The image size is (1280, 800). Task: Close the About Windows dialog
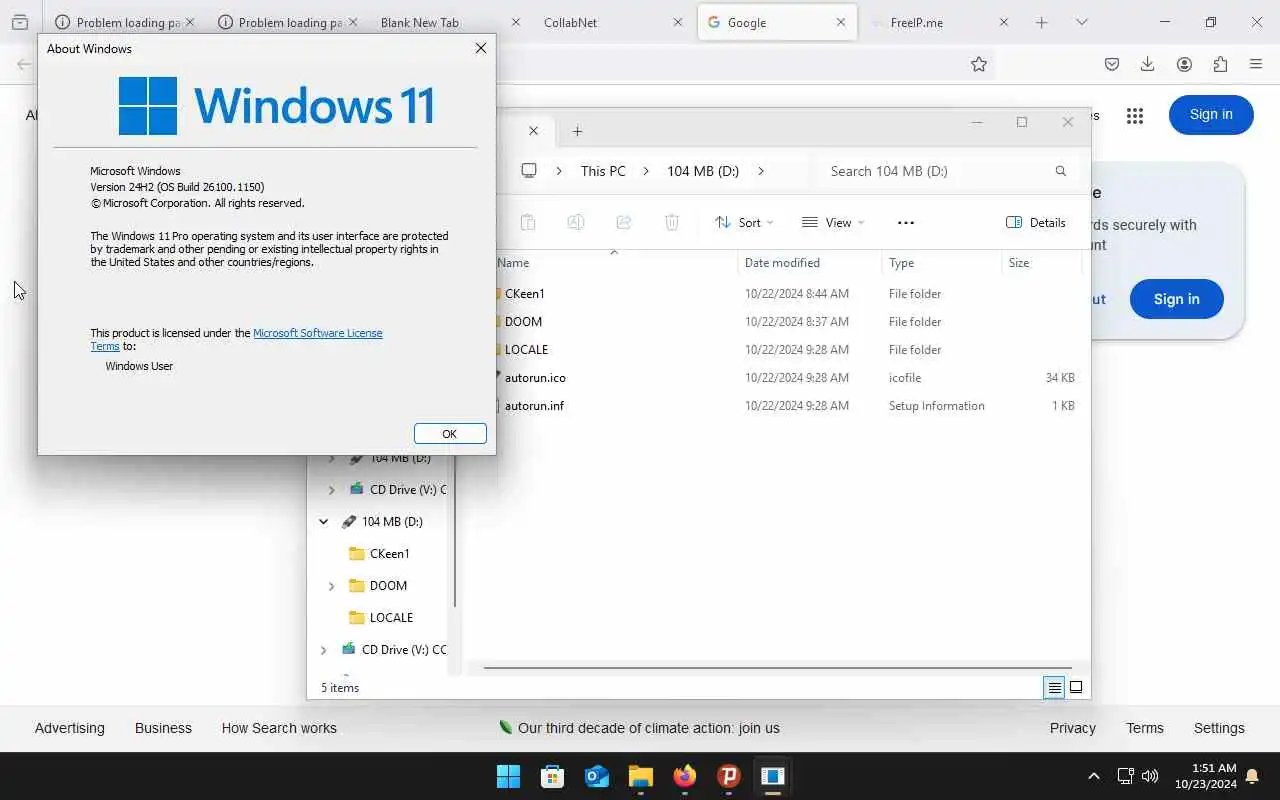click(480, 48)
